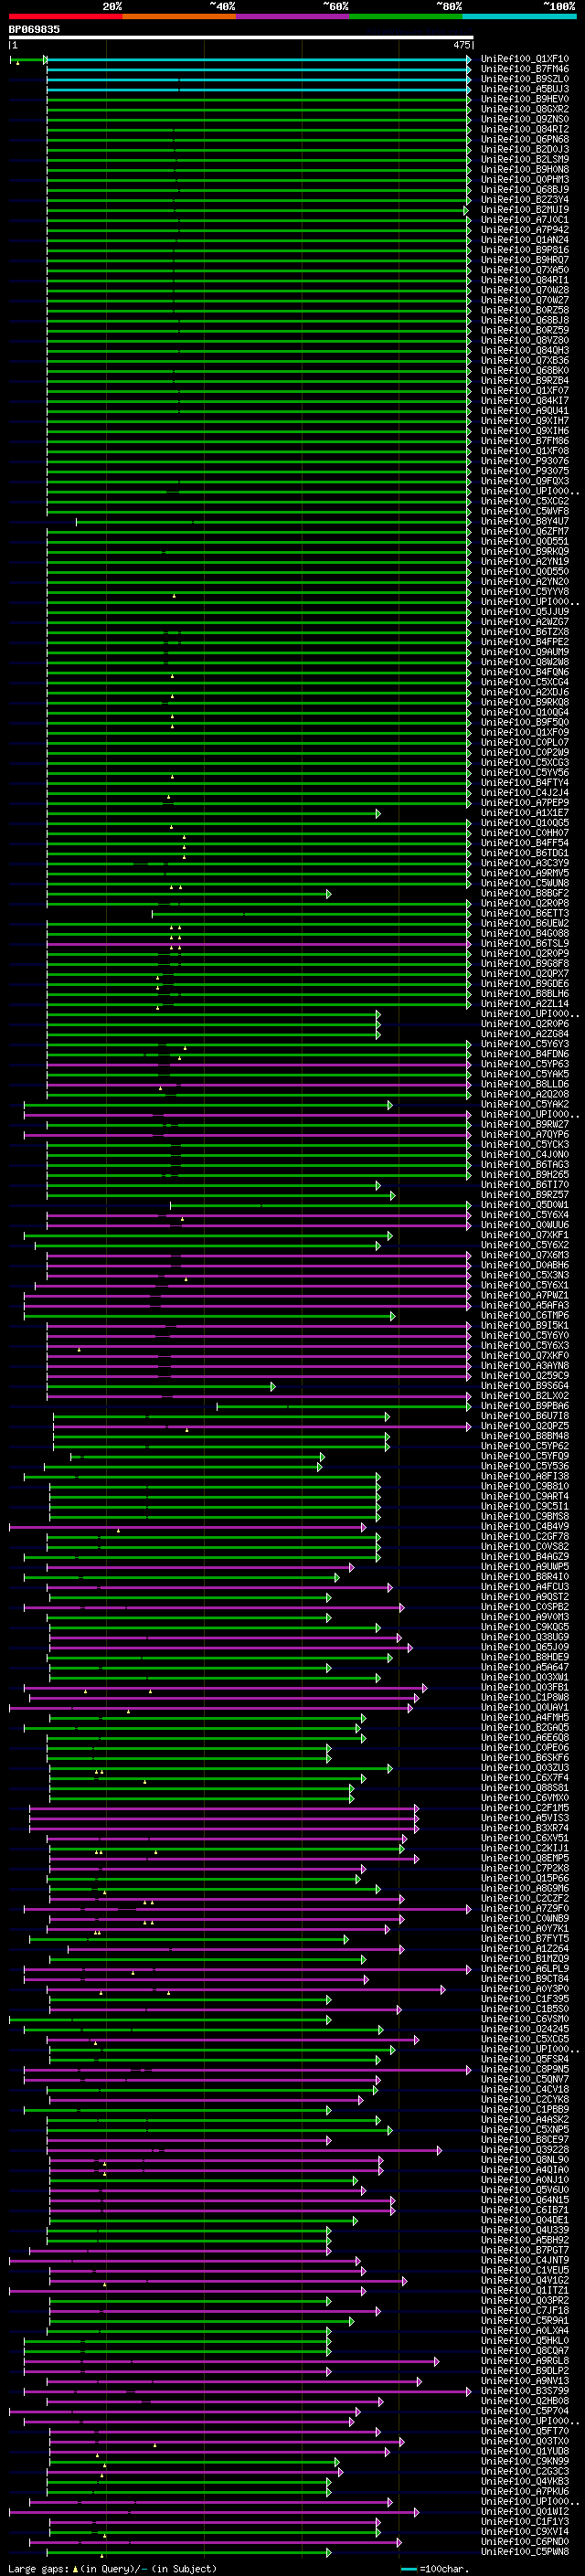Select the UniRef100_B8BGF2 label
The height and width of the screenshot is (2576, 585).
[524, 893]
